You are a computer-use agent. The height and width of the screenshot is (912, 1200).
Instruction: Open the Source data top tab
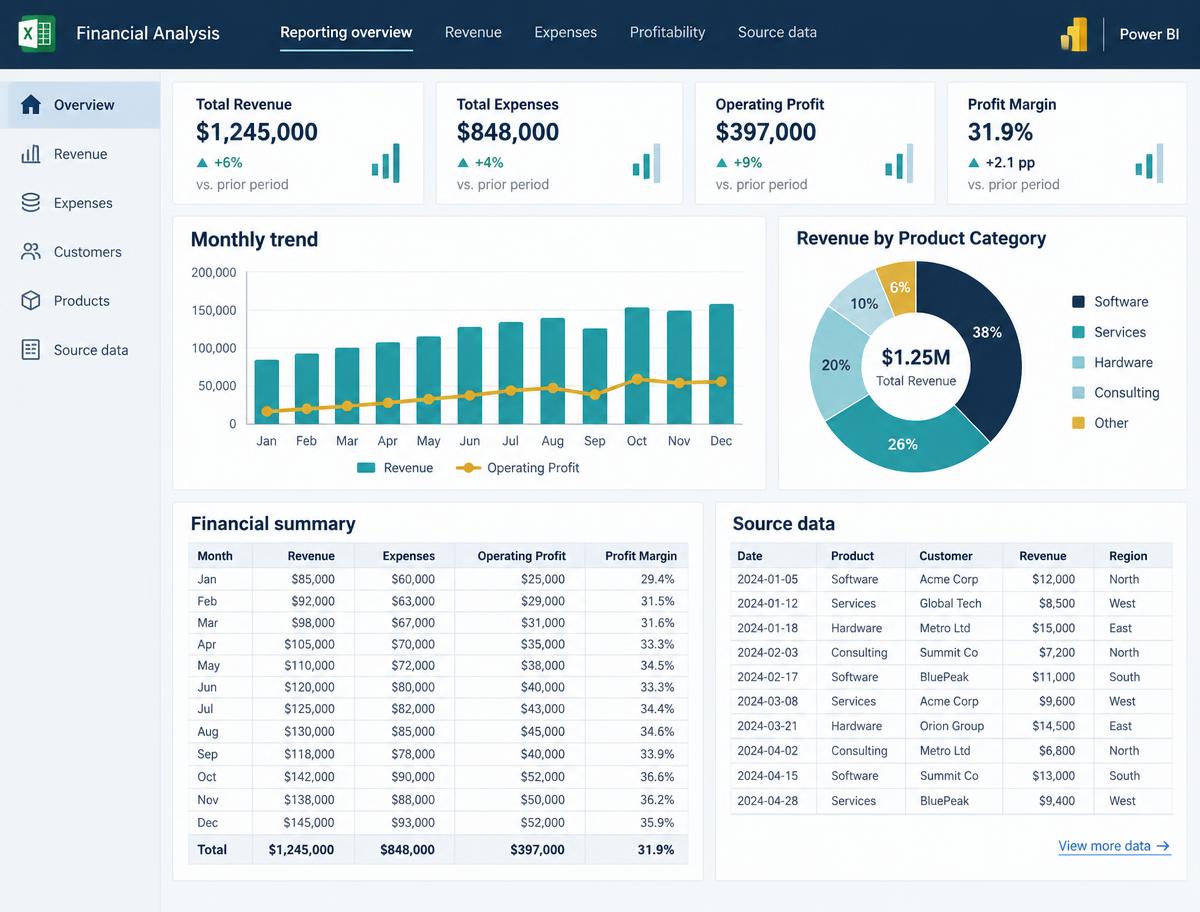(x=777, y=32)
